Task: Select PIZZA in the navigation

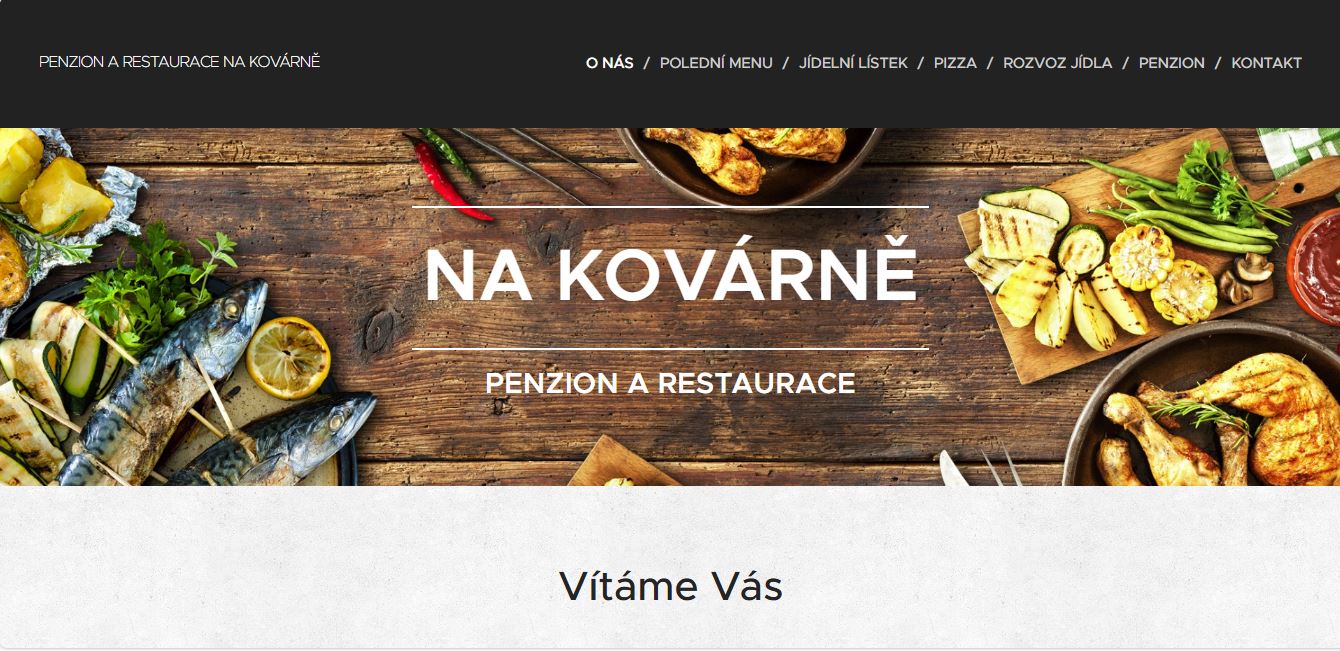Action: [x=955, y=63]
